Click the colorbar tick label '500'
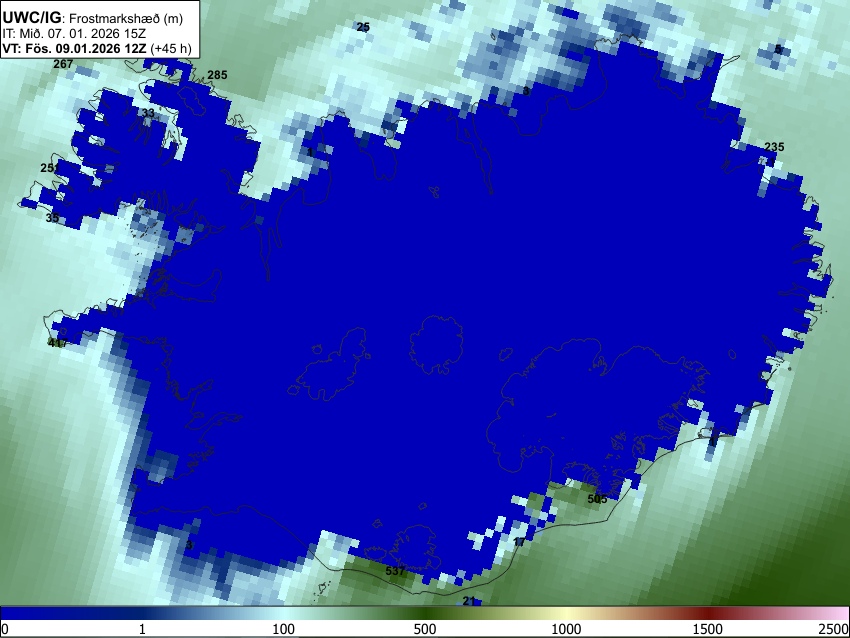This screenshot has height=638, width=850. [x=425, y=629]
